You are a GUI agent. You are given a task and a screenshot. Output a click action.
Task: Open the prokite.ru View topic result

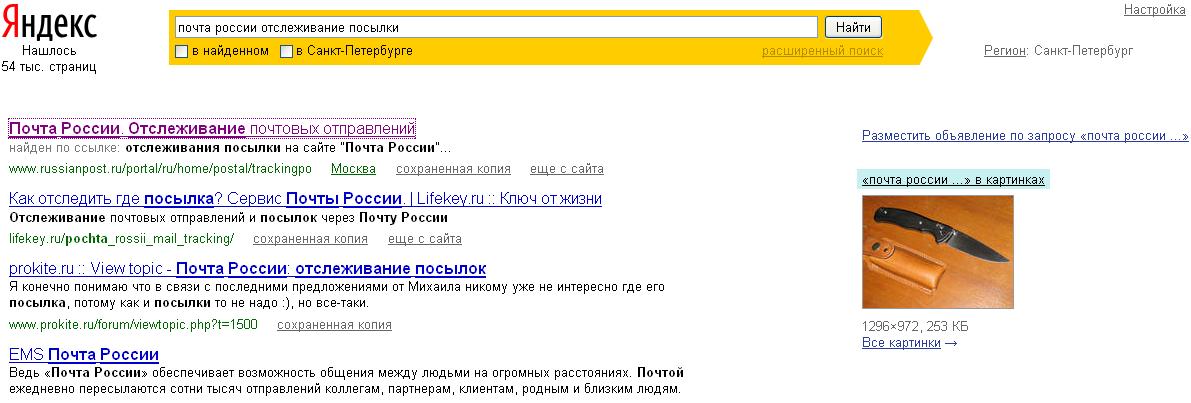[248, 269]
